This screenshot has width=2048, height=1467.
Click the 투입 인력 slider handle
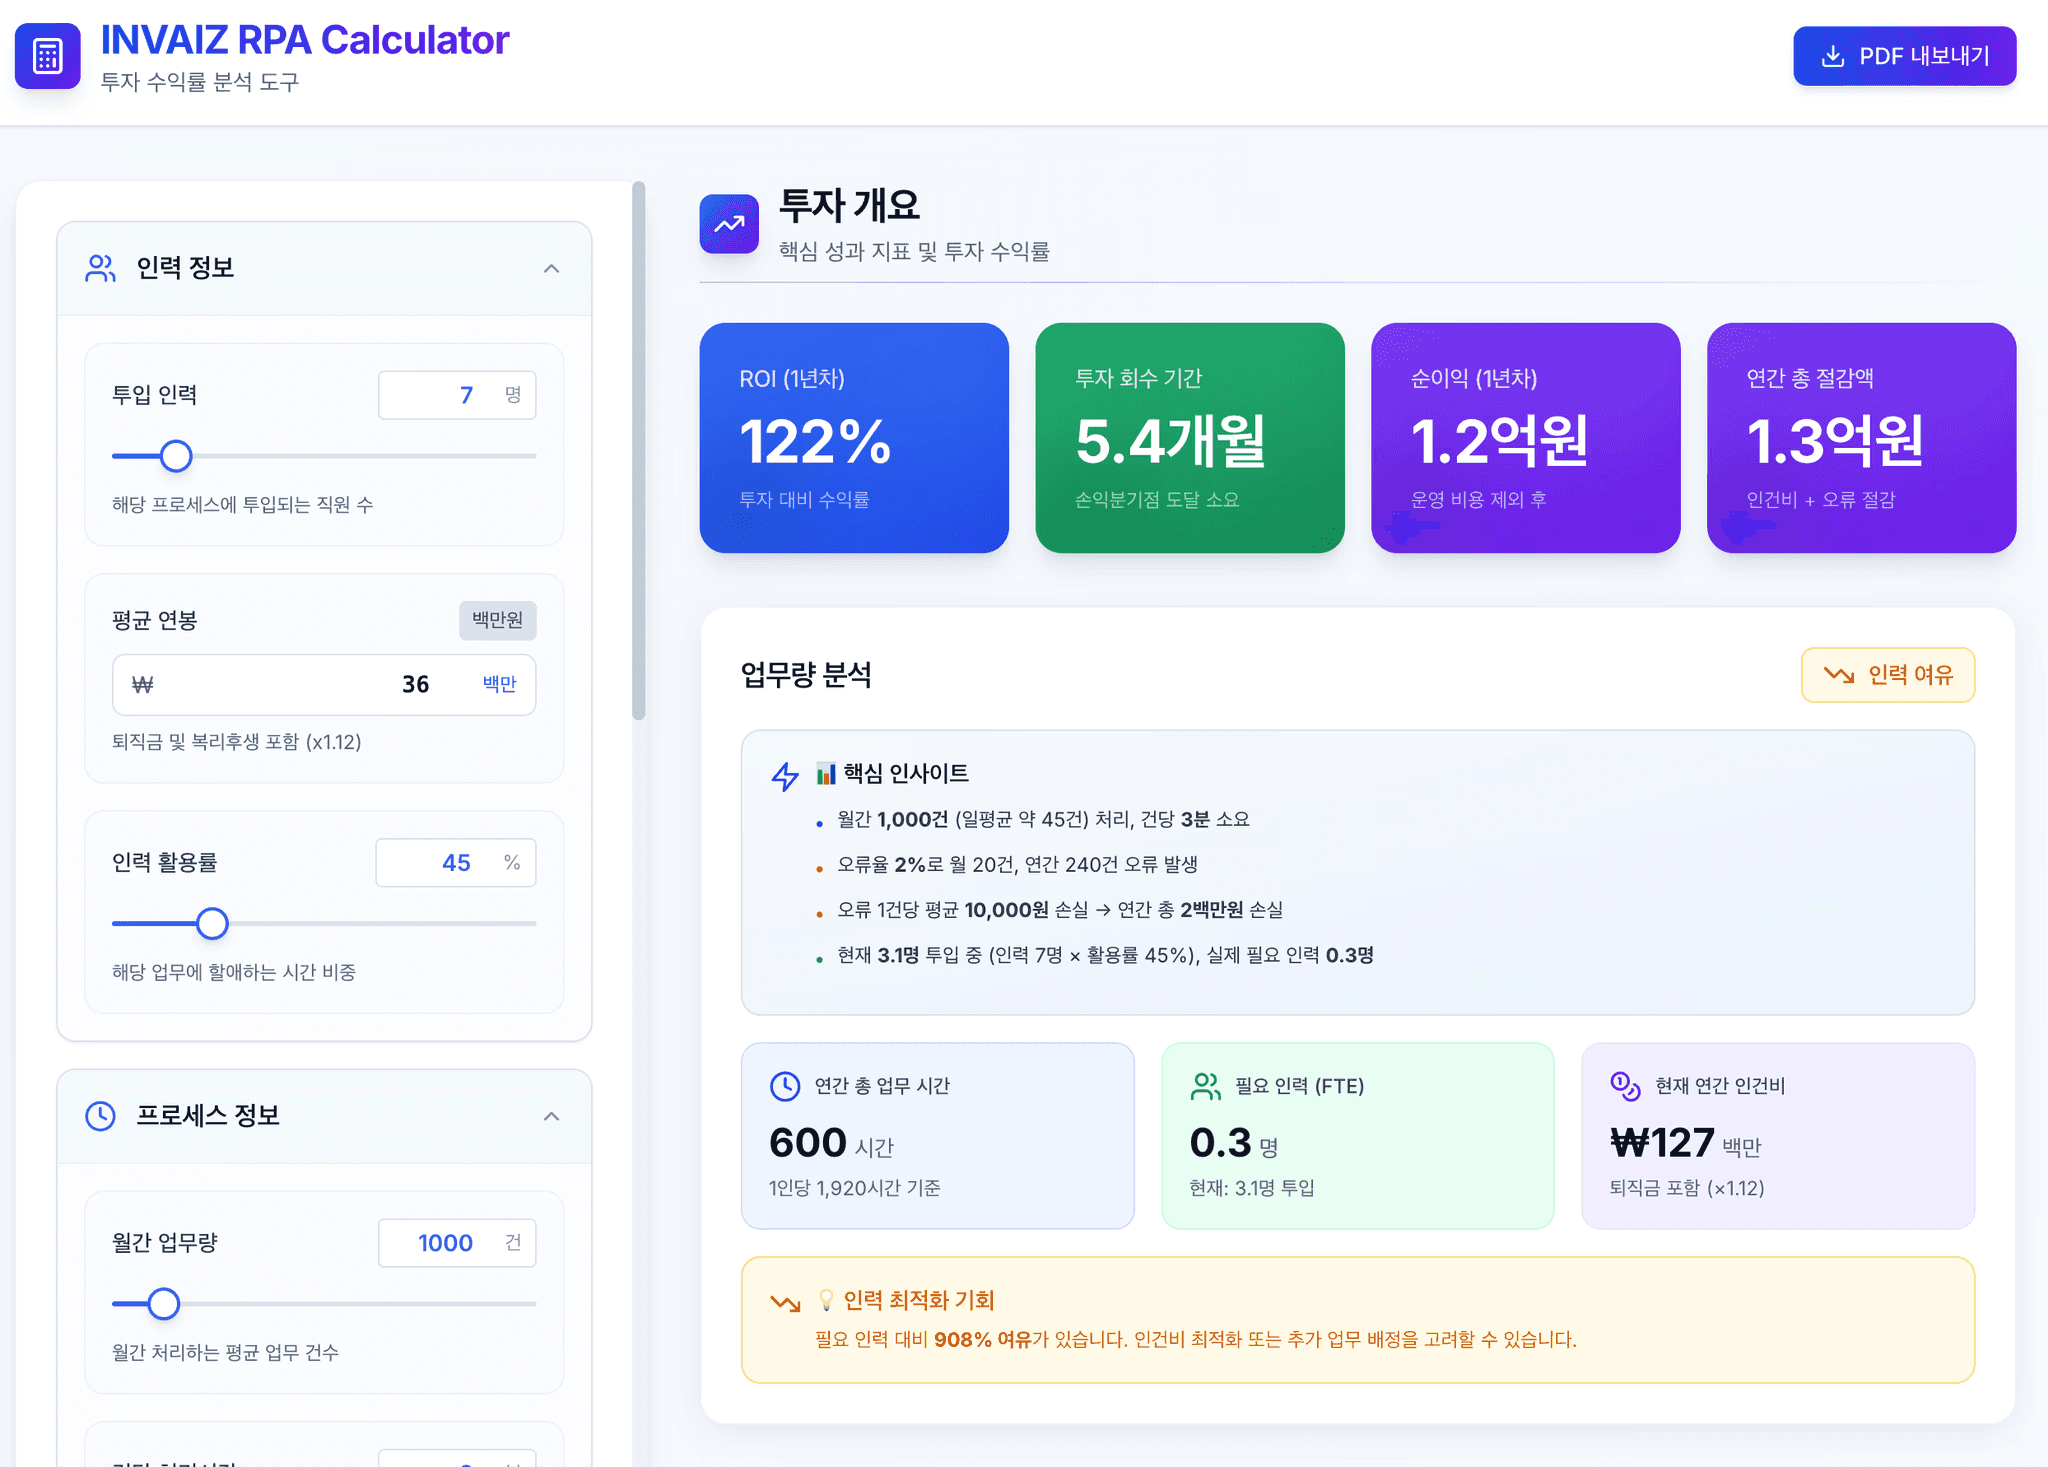coord(176,456)
